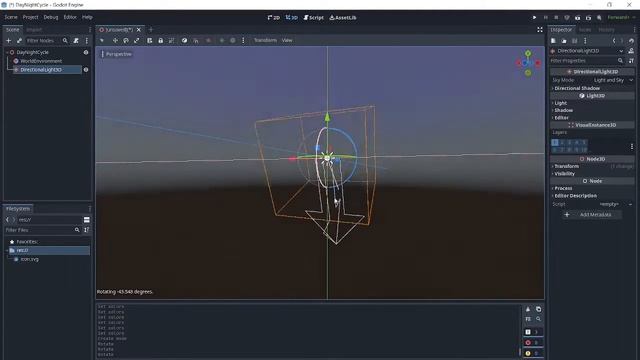Open the Debug menu
Screen dimensions: 640x360
(x=51, y=17)
